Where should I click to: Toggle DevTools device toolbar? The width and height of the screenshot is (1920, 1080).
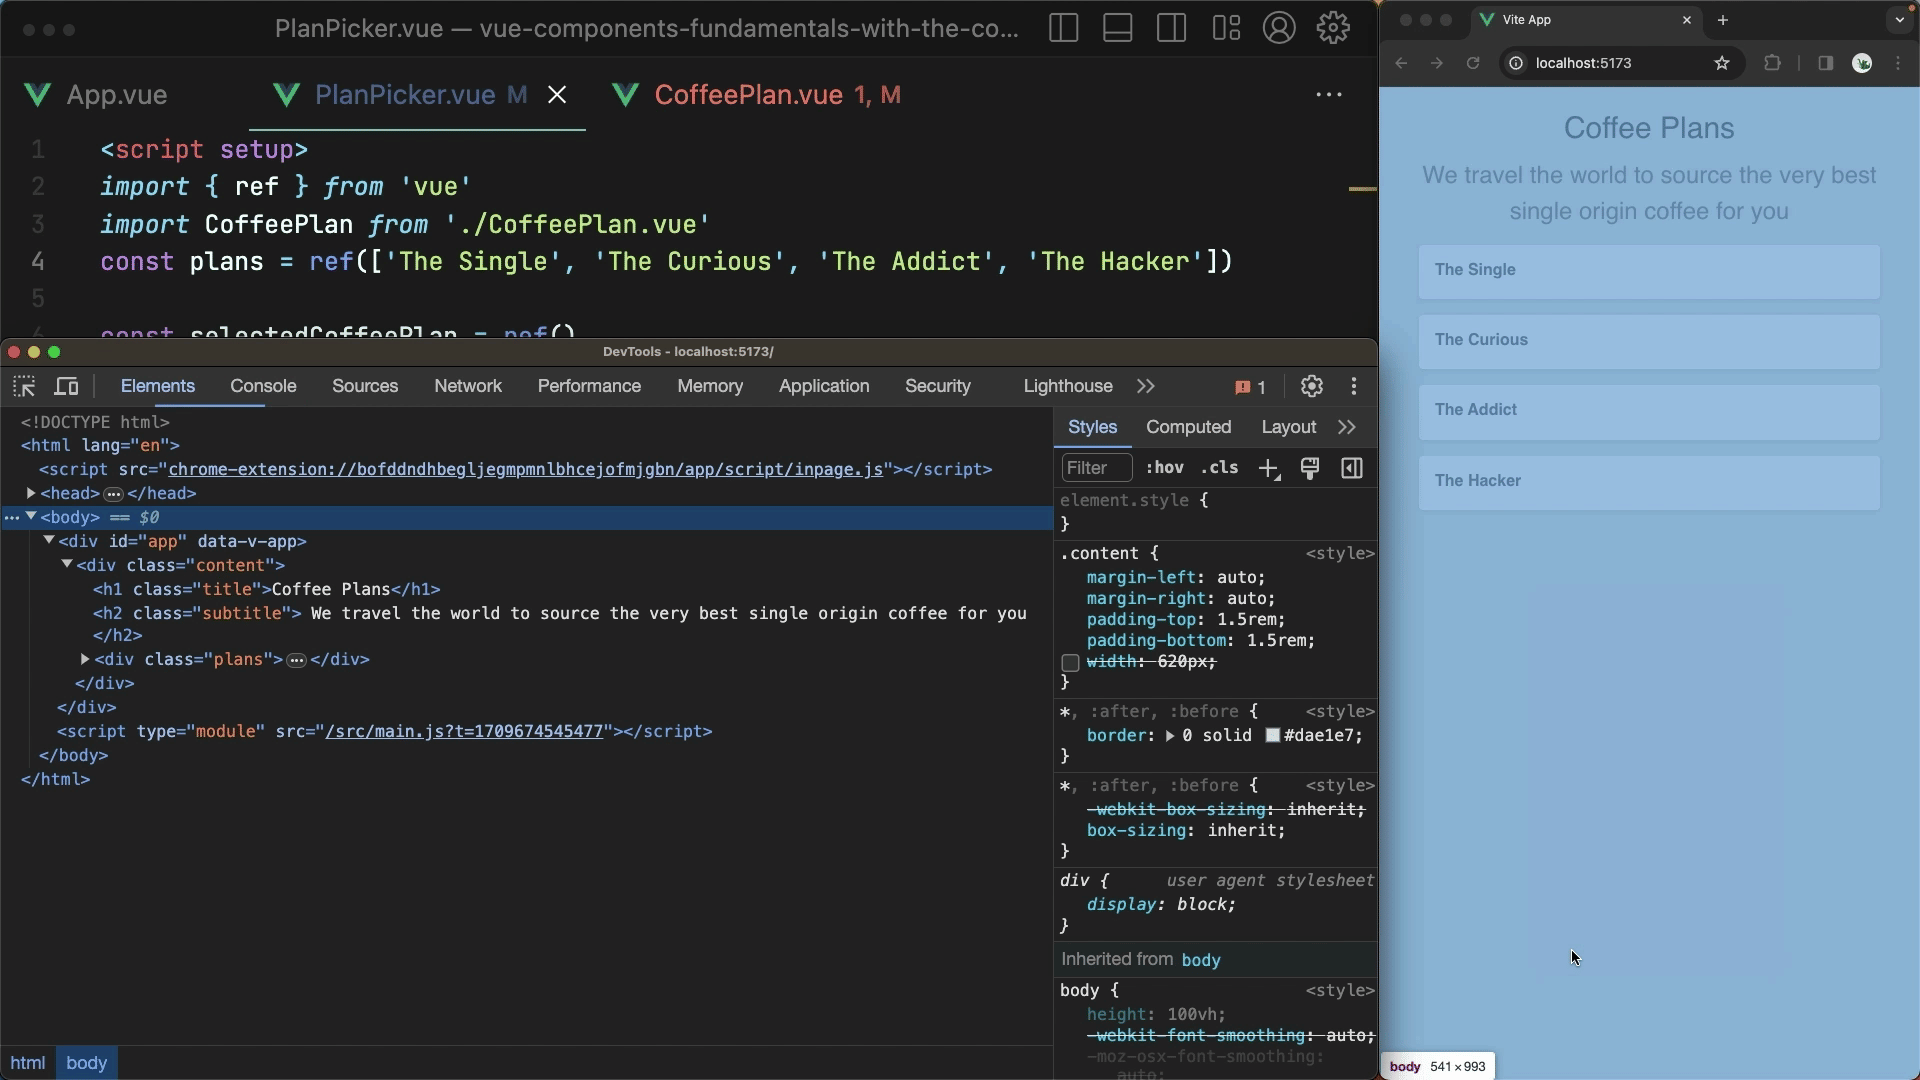coord(67,386)
